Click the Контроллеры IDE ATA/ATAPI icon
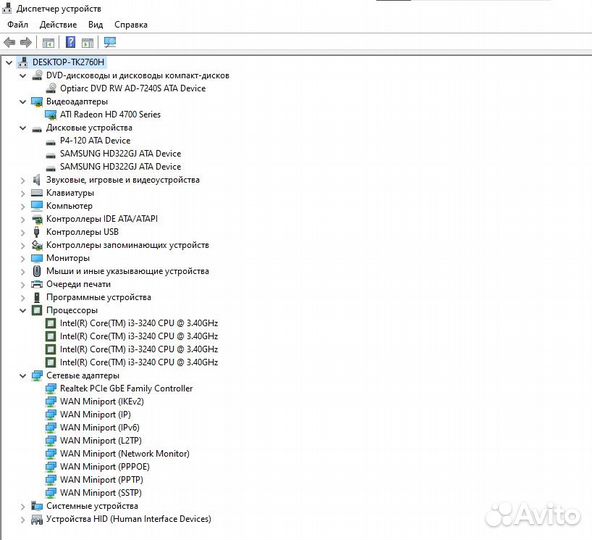 [x=37, y=219]
